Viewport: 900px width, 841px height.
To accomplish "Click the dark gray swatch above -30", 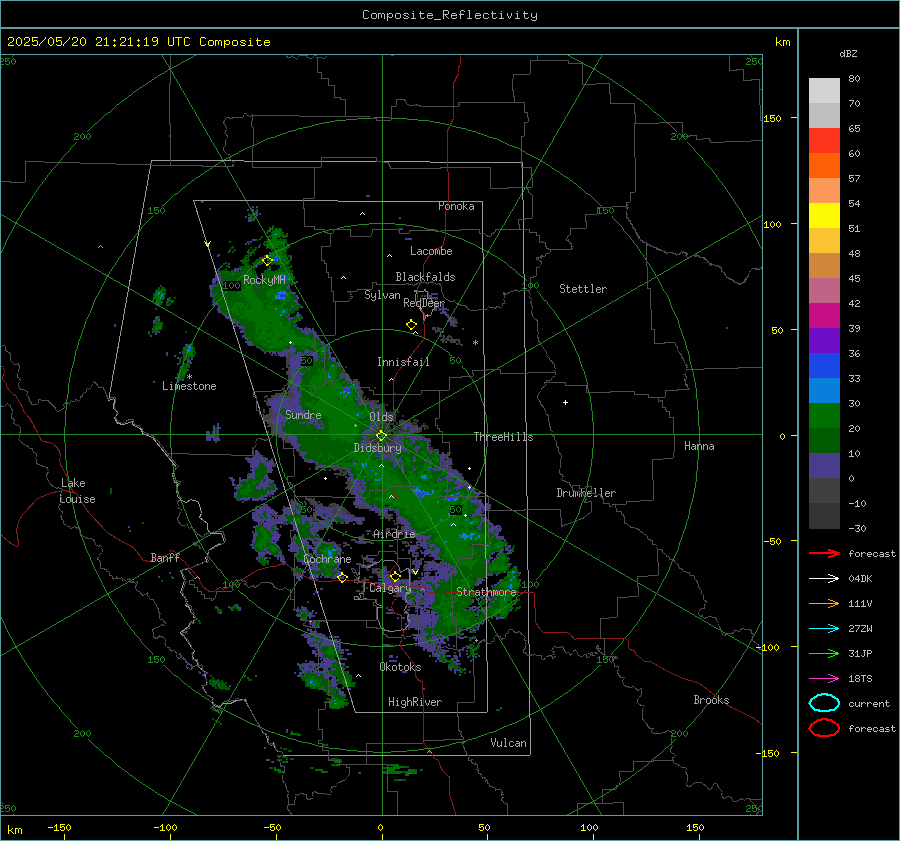I will pyautogui.click(x=824, y=516).
